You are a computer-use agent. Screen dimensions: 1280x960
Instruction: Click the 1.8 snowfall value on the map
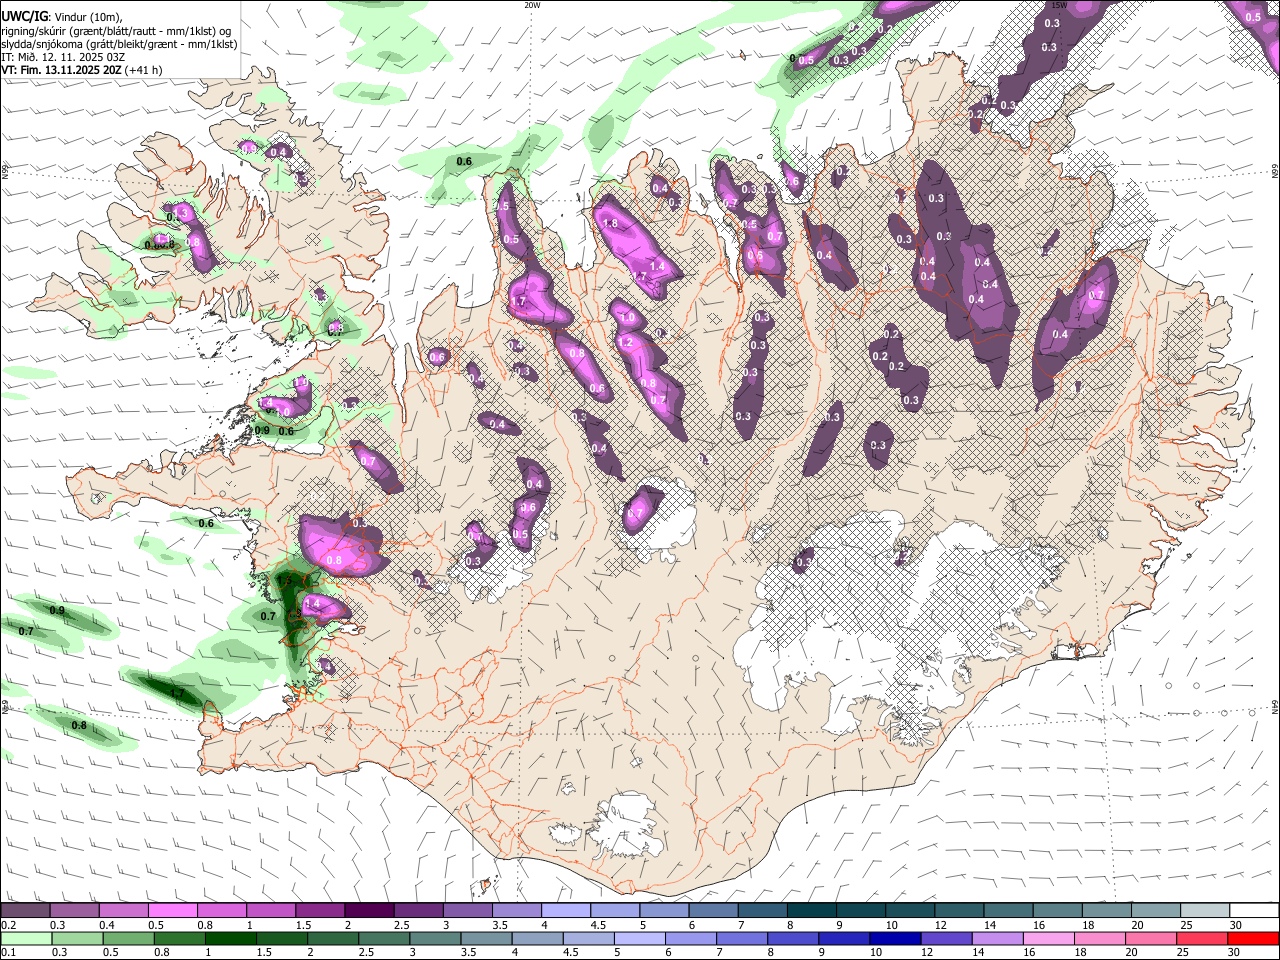click(610, 223)
